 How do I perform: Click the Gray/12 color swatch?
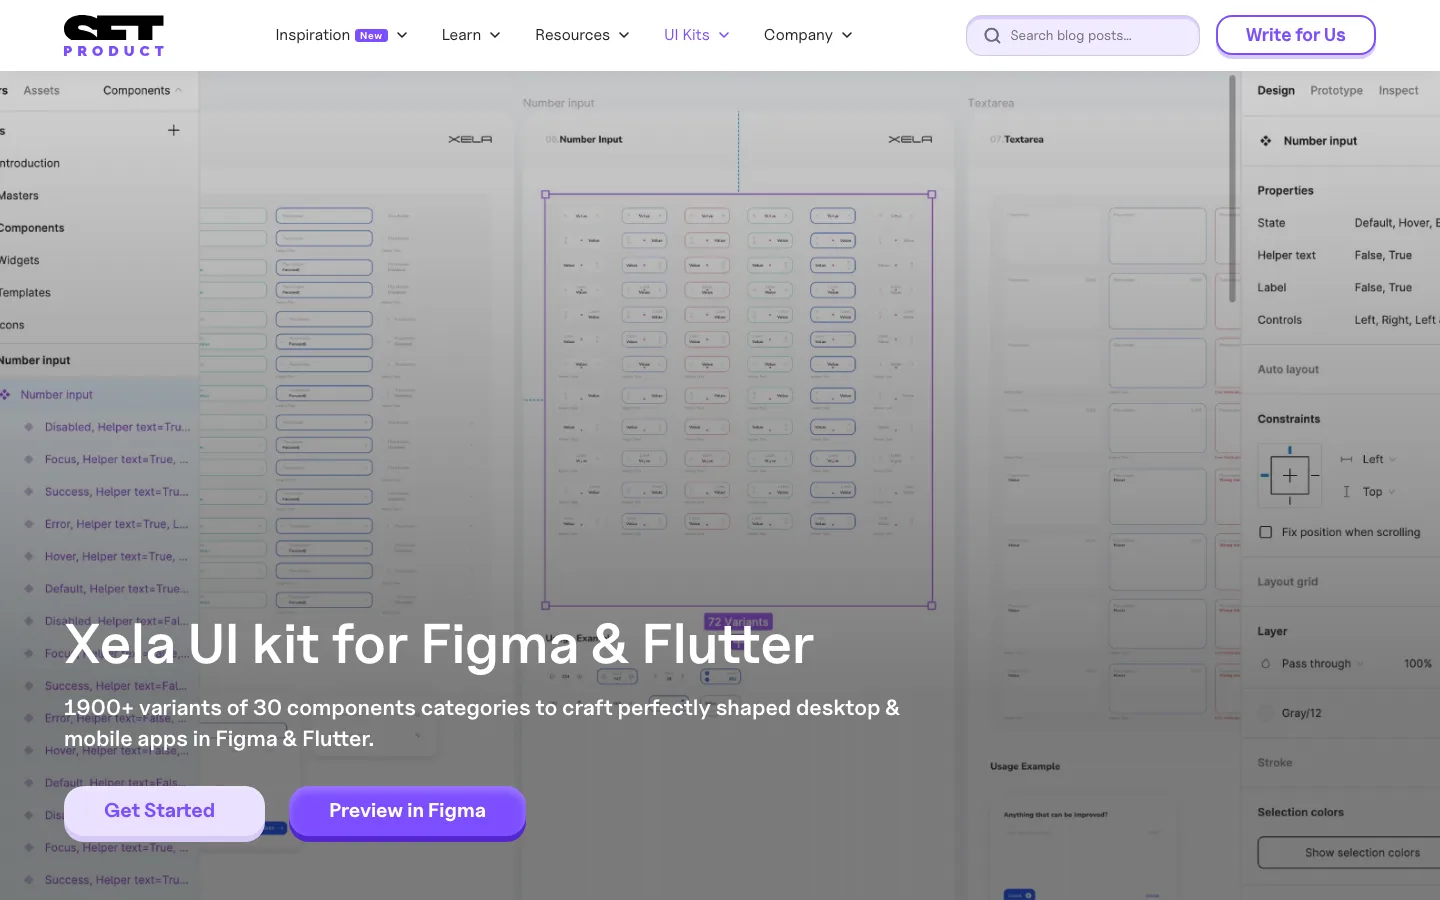point(1266,713)
